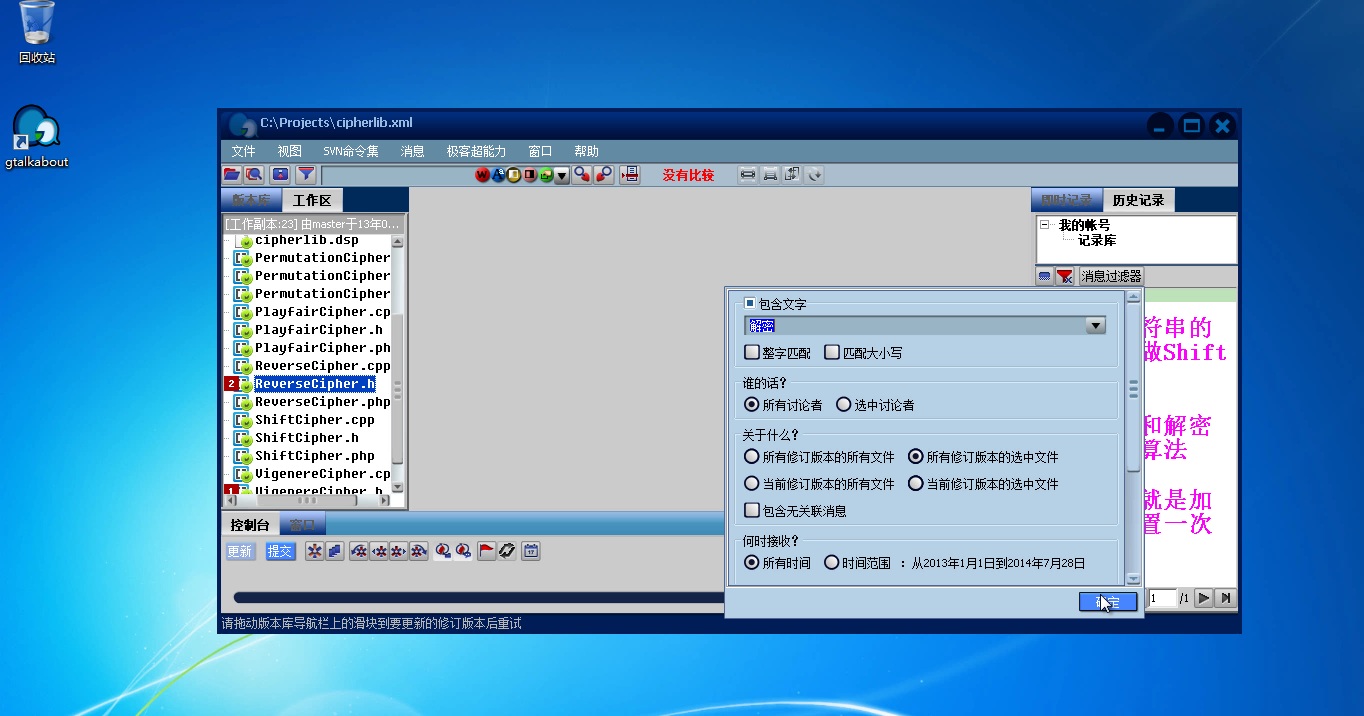The width and height of the screenshot is (1364, 716).
Task: Open the black arrow dropdown after green icon
Action: click(562, 175)
